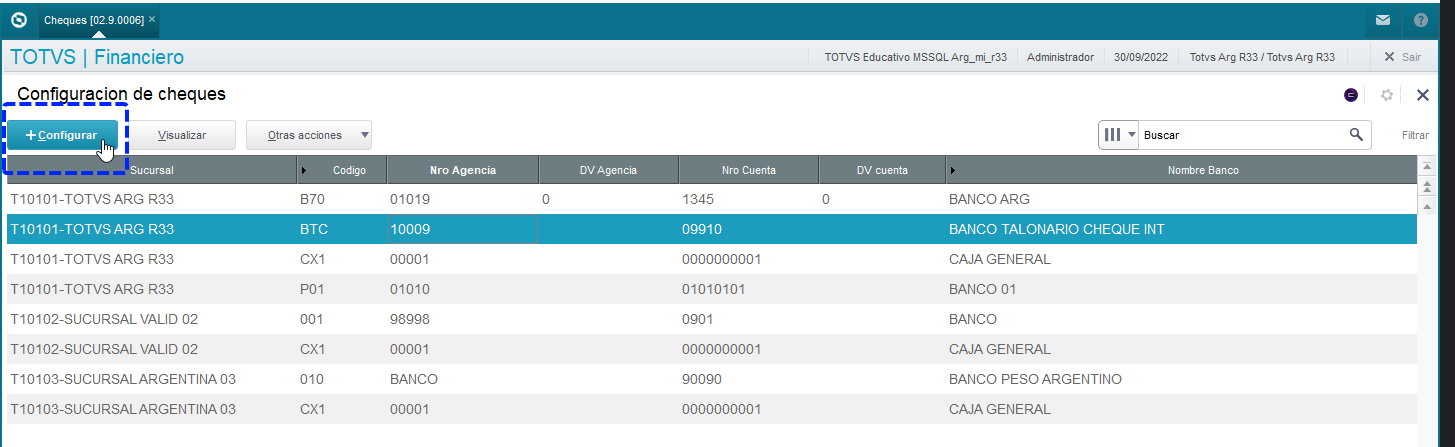
Task: Sort by the DV cuenta column header
Action: click(882, 170)
